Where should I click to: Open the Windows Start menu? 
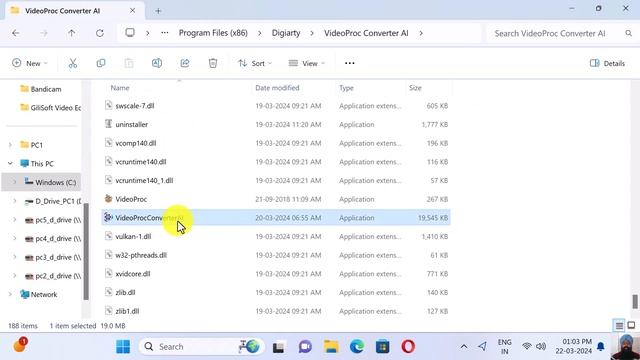[x=123, y=347]
